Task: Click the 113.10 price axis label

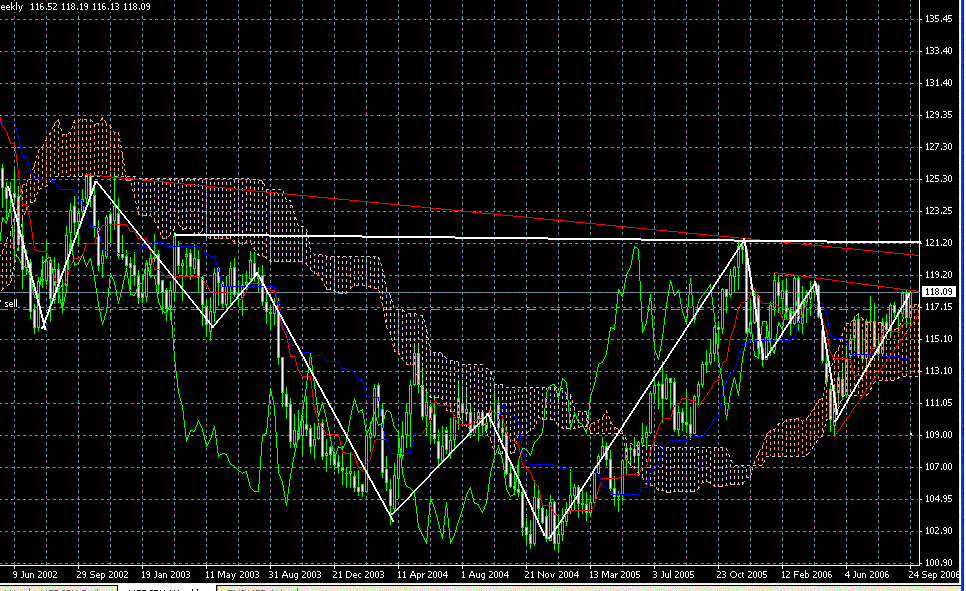Action: pyautogui.click(x=939, y=371)
